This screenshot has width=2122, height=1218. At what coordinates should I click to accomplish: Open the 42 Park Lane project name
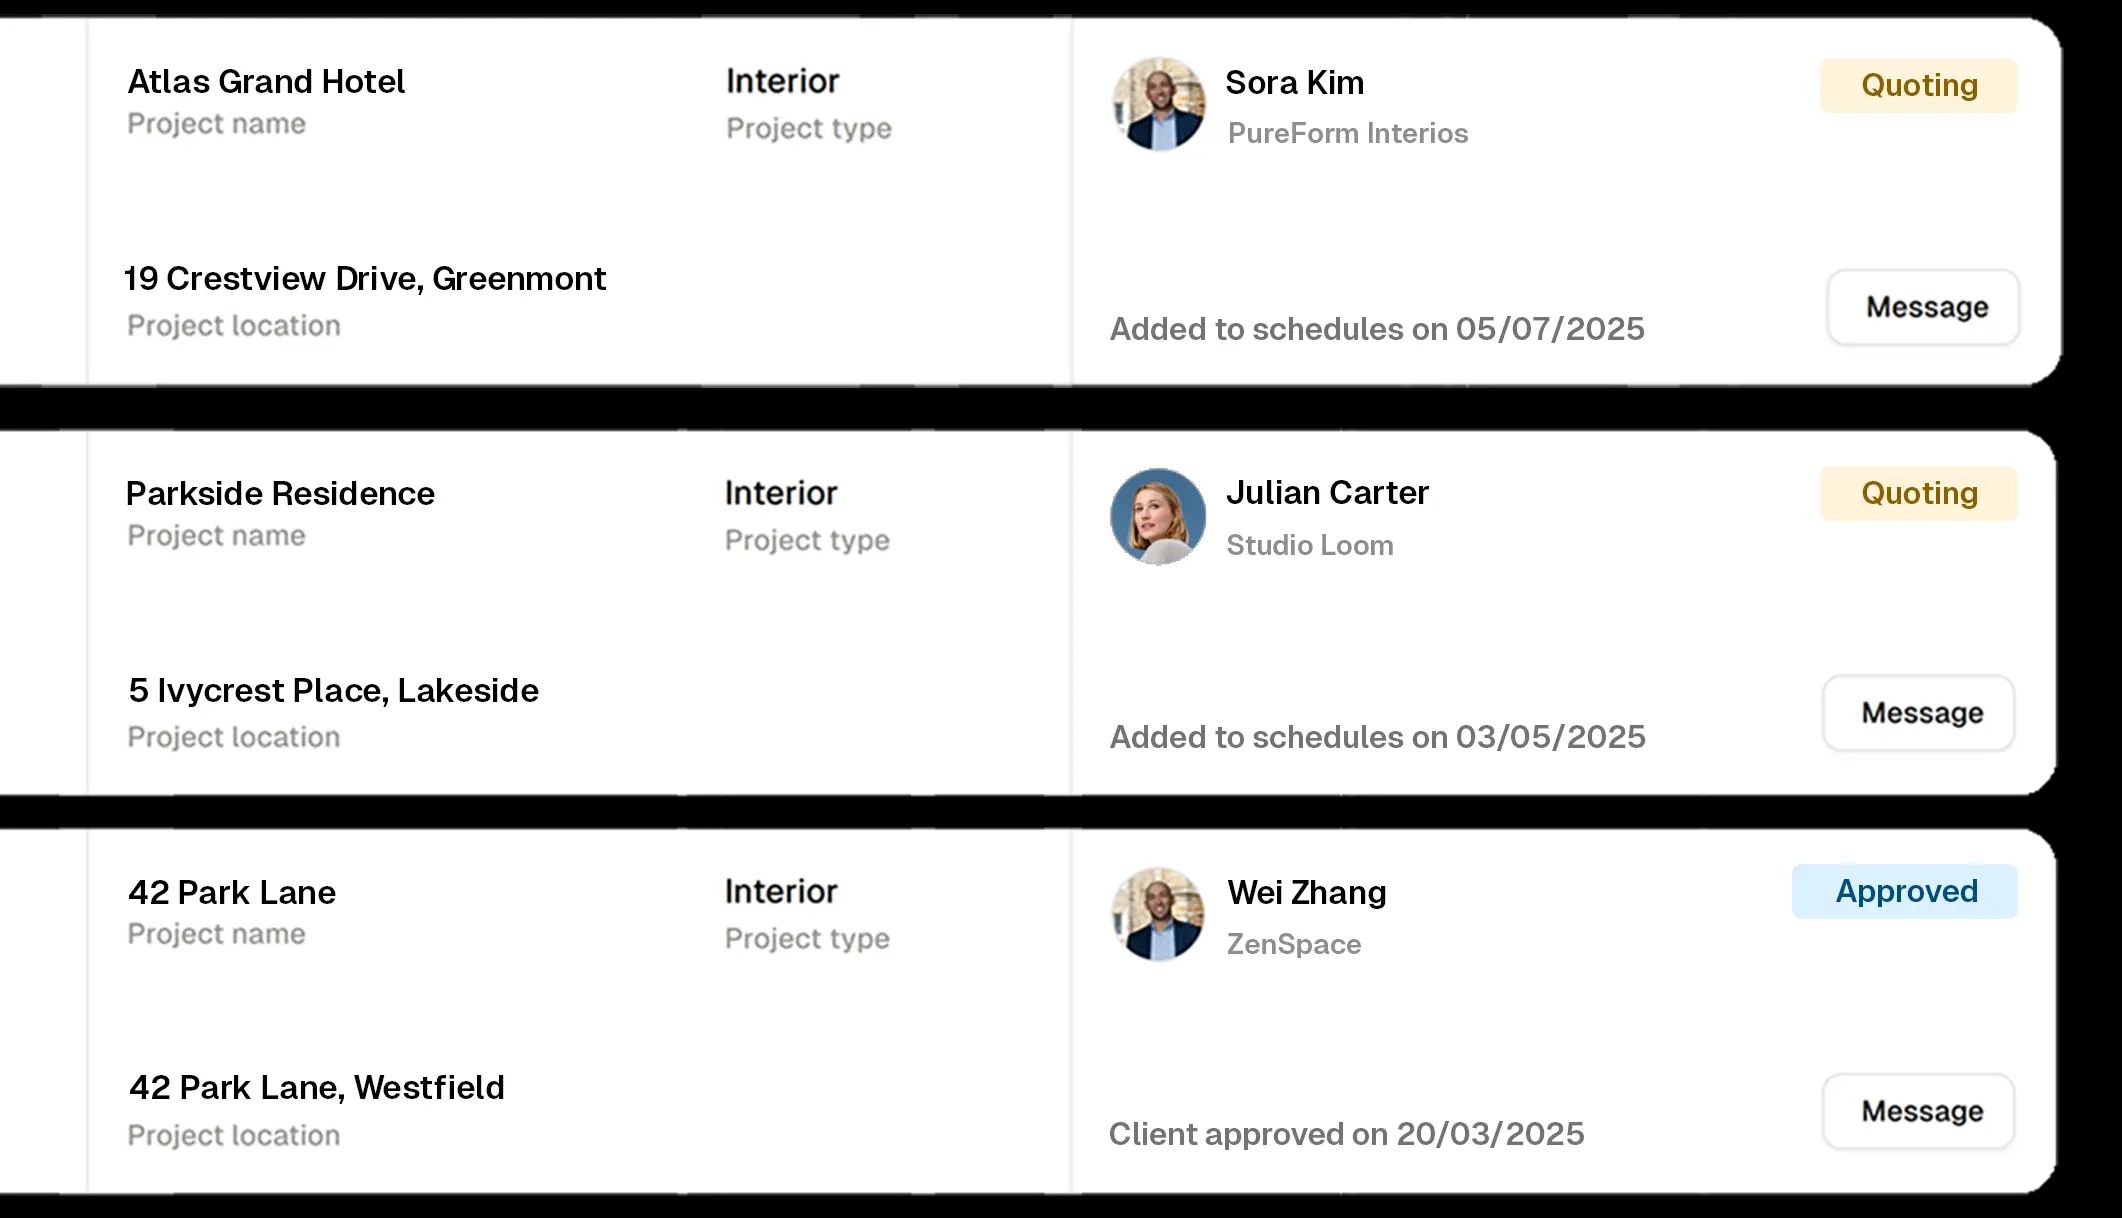click(232, 892)
